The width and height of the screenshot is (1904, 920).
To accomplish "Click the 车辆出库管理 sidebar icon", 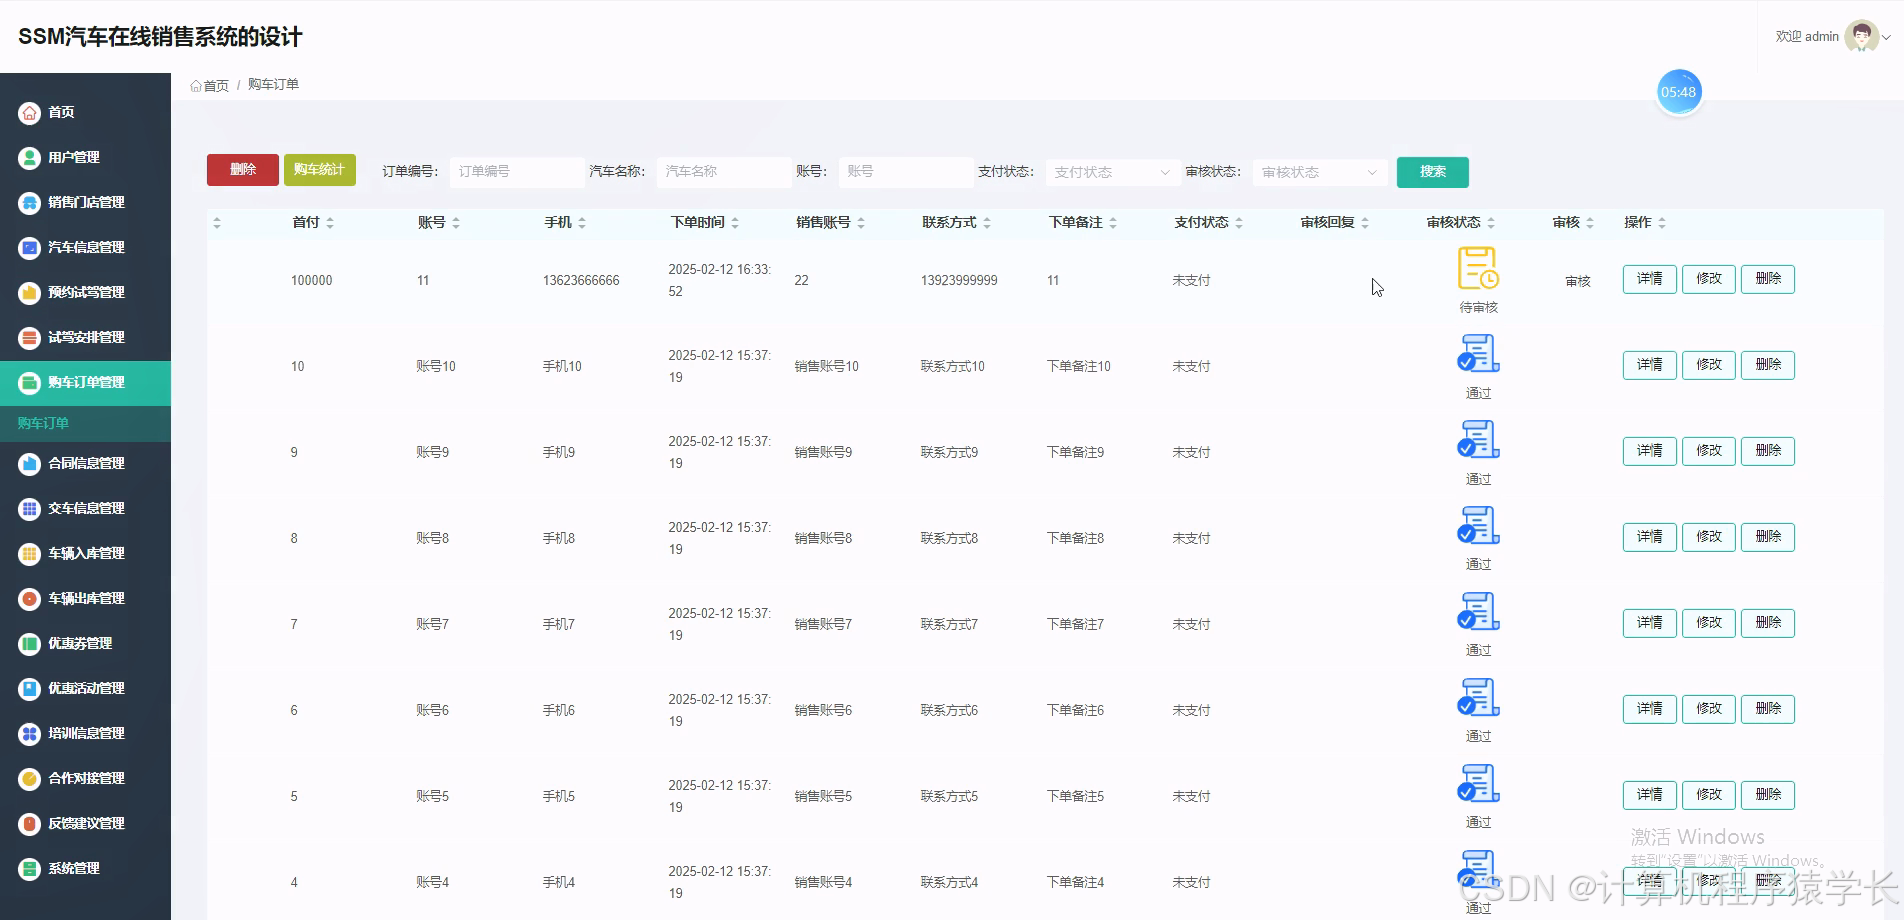I will [30, 599].
